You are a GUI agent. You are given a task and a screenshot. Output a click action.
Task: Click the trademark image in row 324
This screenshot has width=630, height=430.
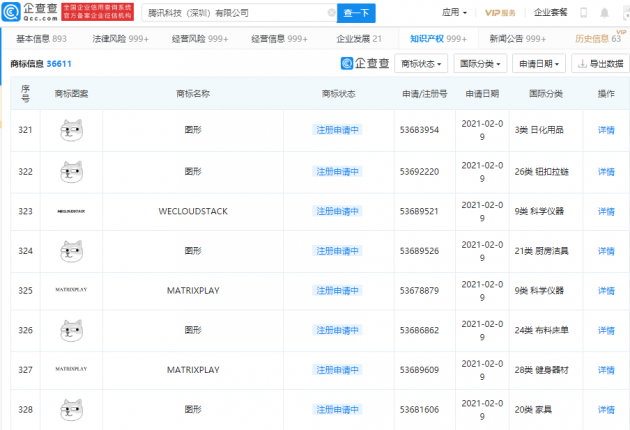71,250
